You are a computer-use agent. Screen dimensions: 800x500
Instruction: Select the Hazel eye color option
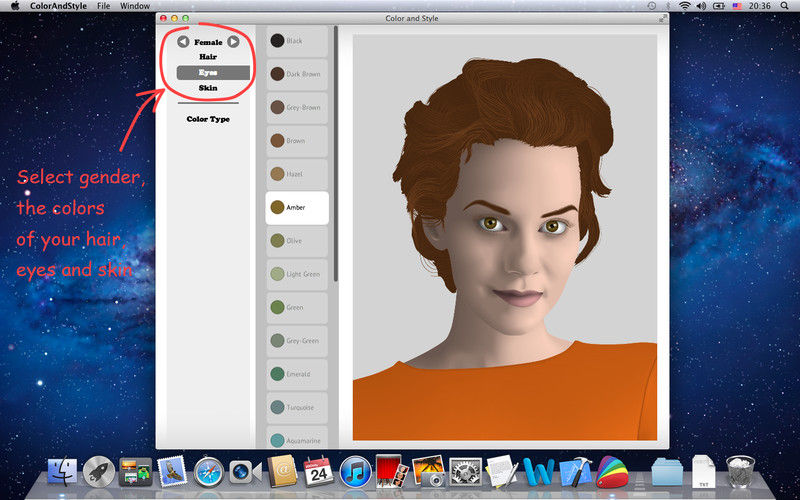[x=297, y=174]
